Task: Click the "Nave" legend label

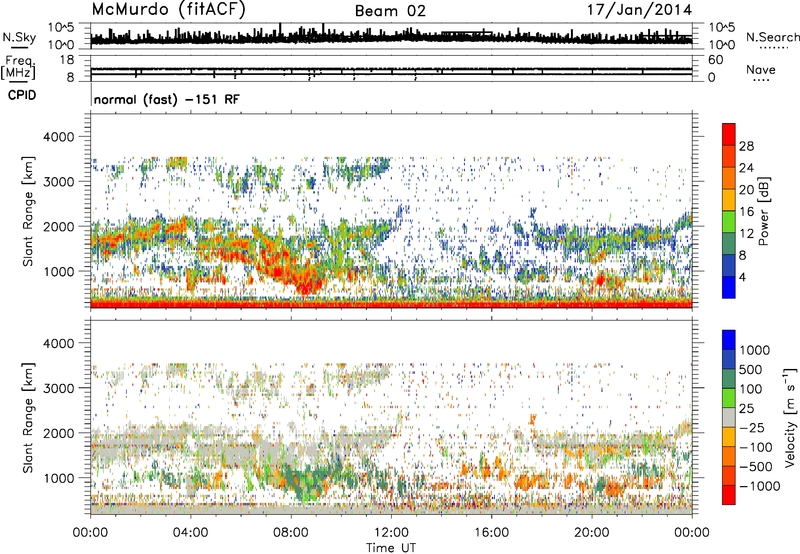Action: coord(761,69)
